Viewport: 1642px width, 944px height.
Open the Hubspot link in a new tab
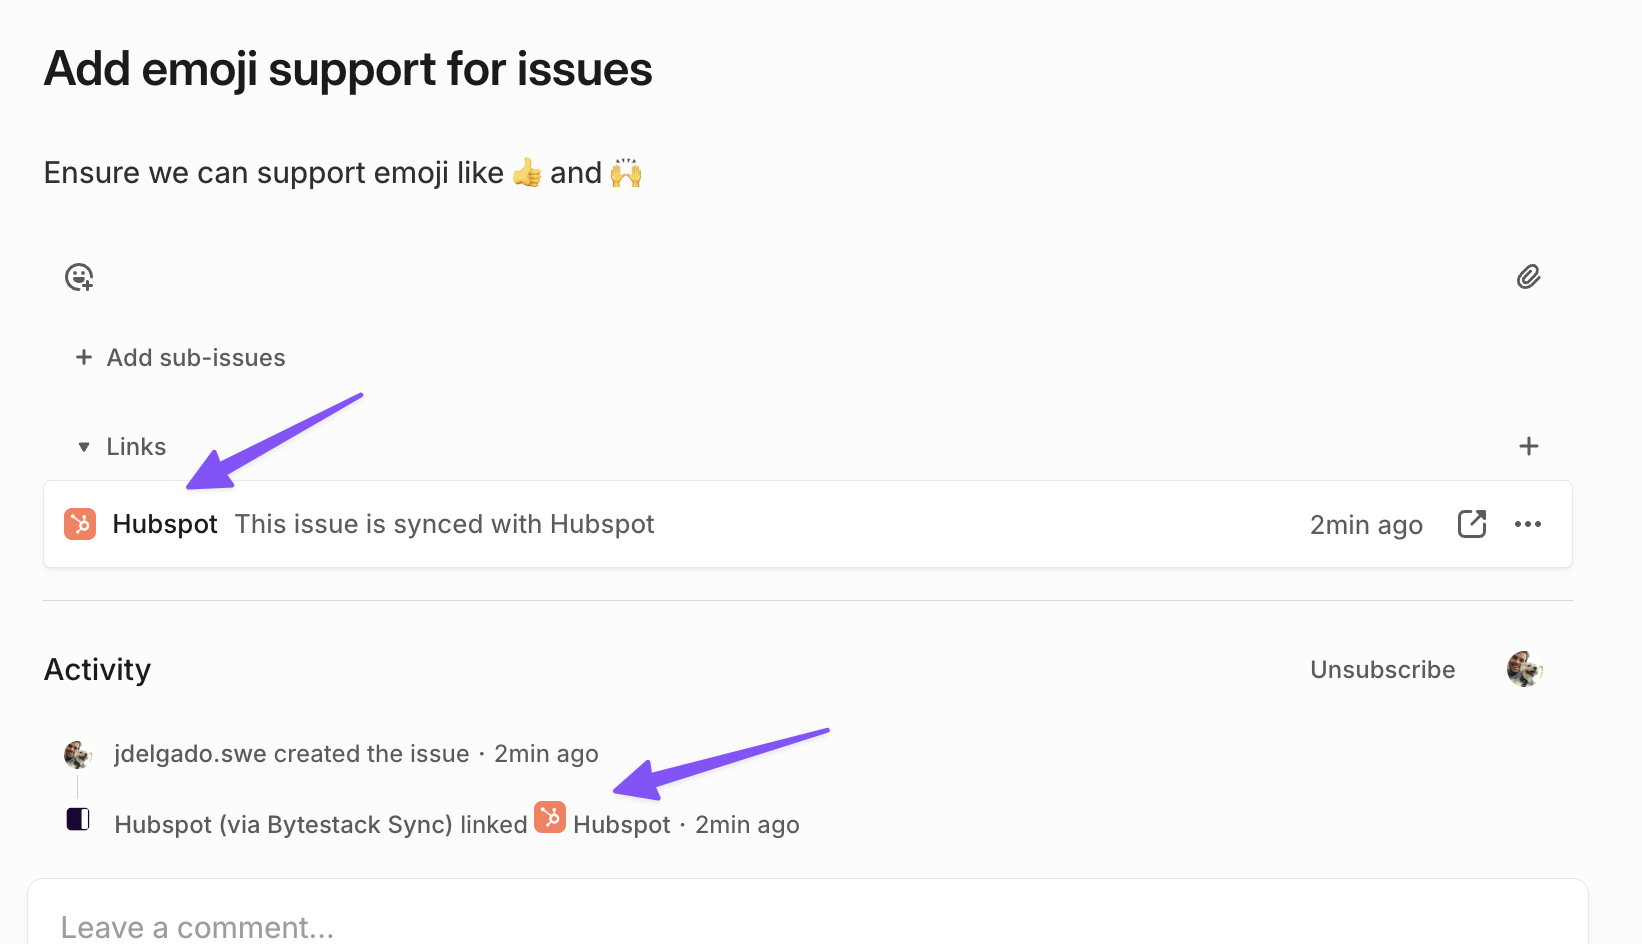(1471, 523)
